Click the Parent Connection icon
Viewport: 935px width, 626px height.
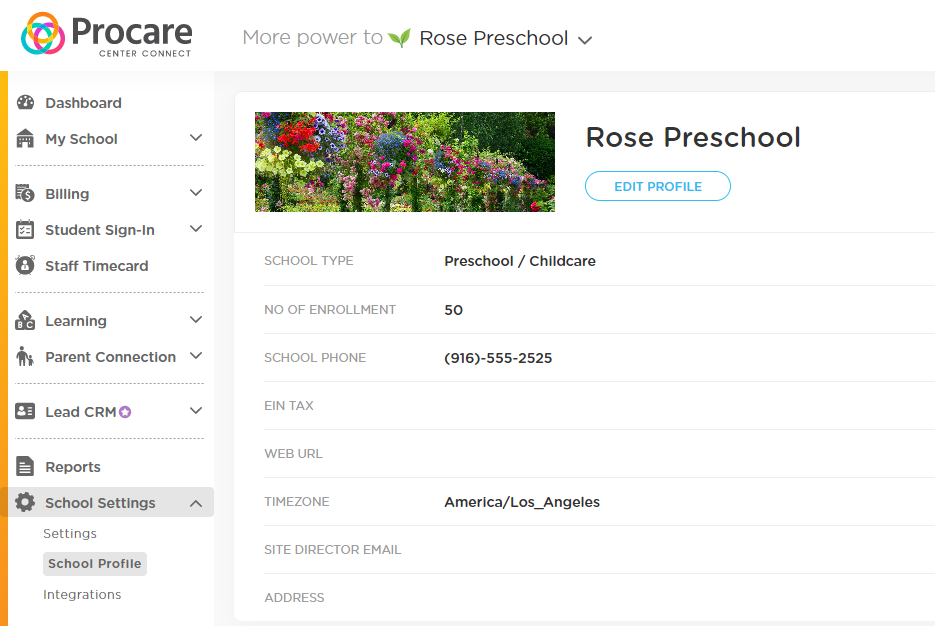(x=25, y=357)
